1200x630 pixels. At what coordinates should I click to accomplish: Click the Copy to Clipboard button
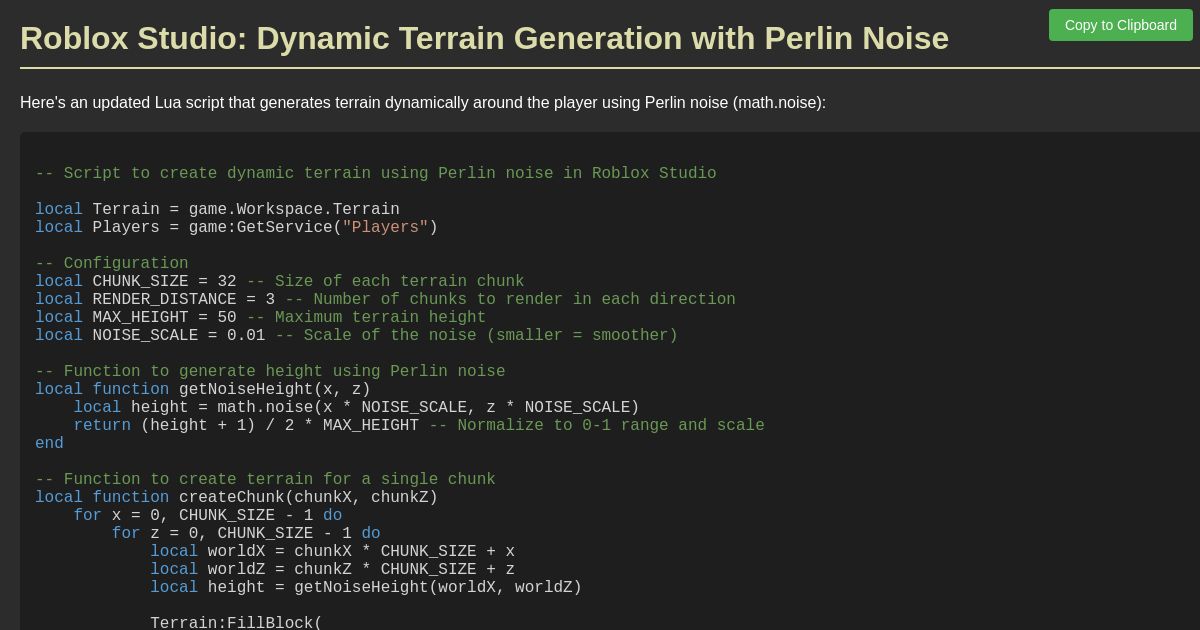coord(1120,25)
